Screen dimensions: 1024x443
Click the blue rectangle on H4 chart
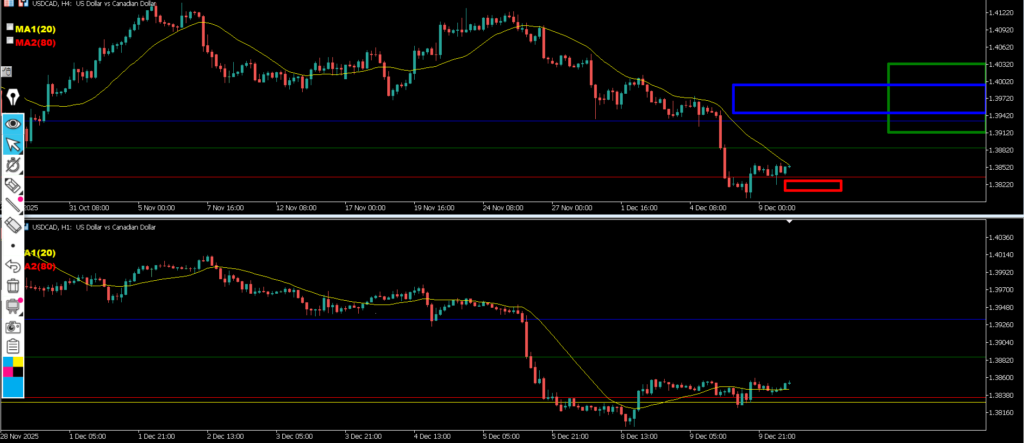[733, 98]
